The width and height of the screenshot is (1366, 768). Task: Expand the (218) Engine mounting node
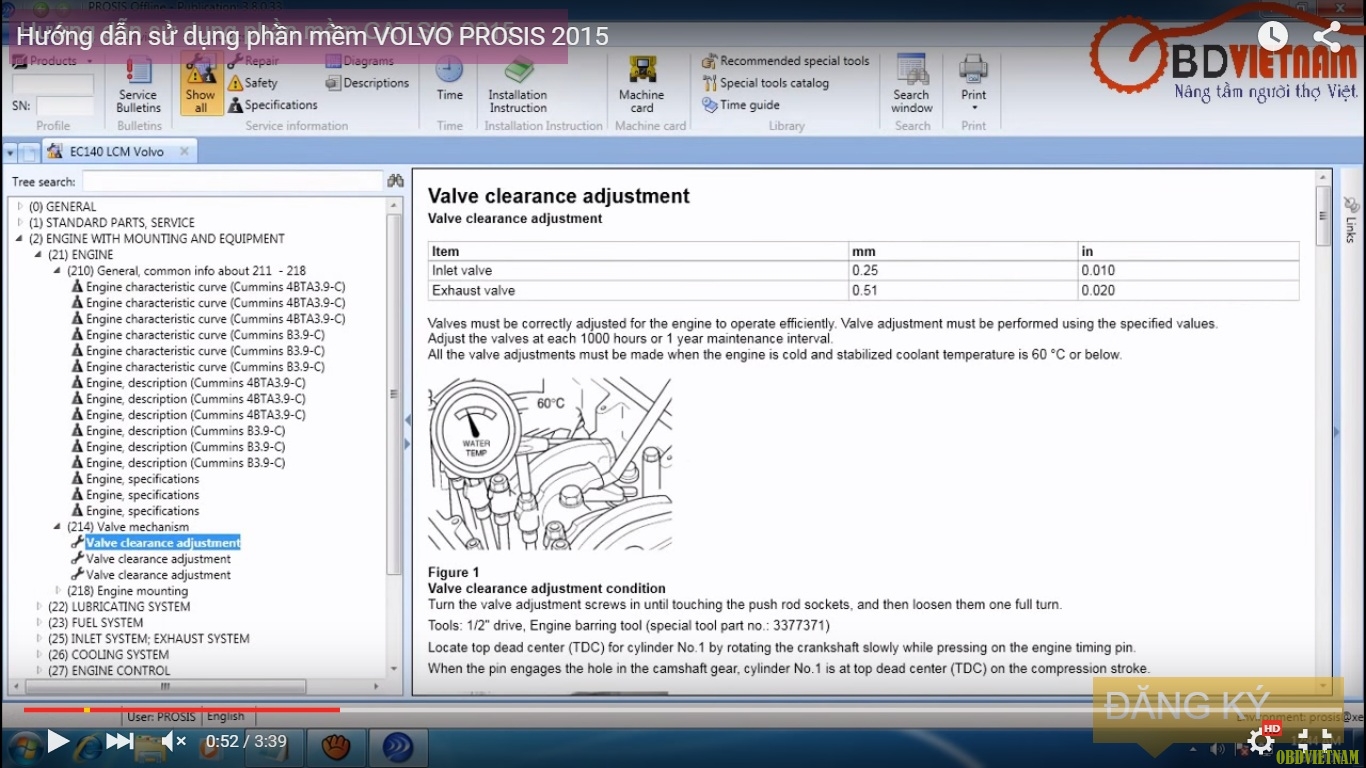[57, 591]
